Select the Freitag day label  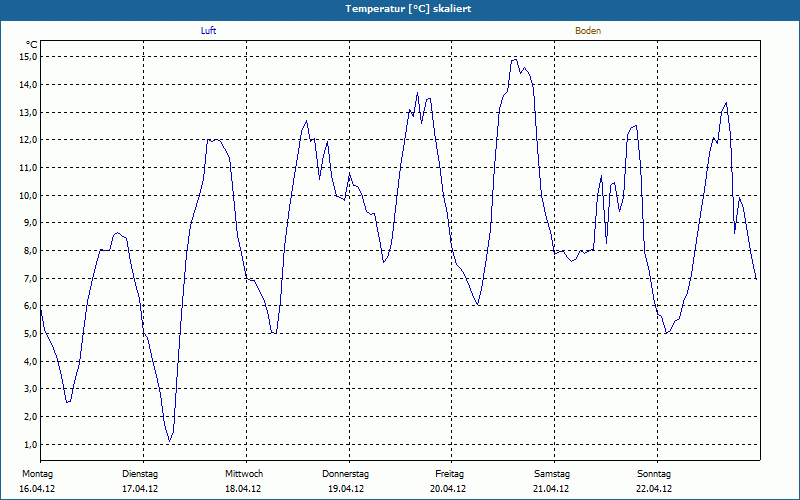[449, 474]
